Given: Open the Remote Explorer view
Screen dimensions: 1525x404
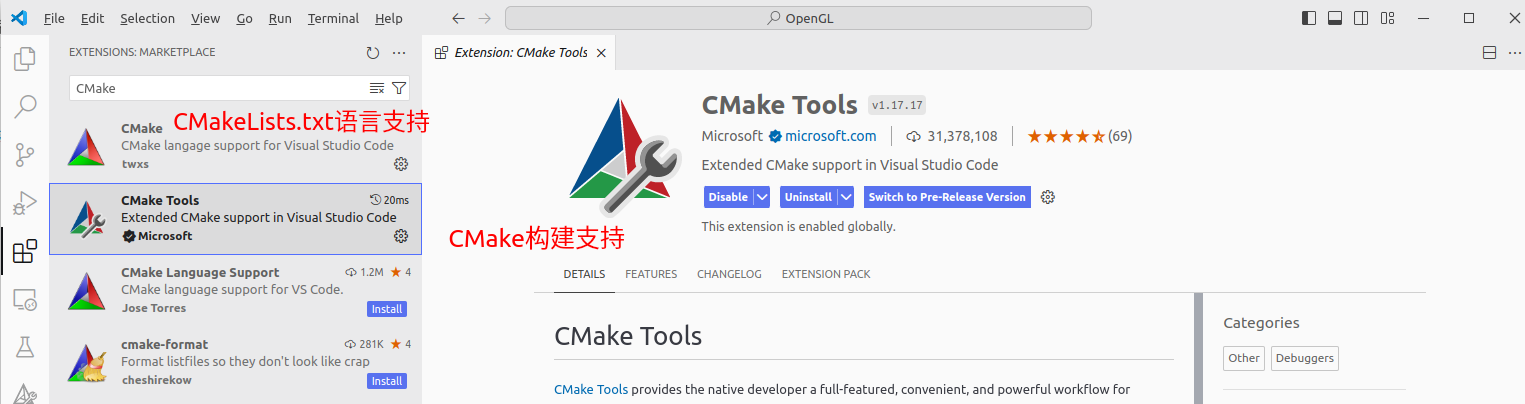Looking at the screenshot, I should [24, 299].
